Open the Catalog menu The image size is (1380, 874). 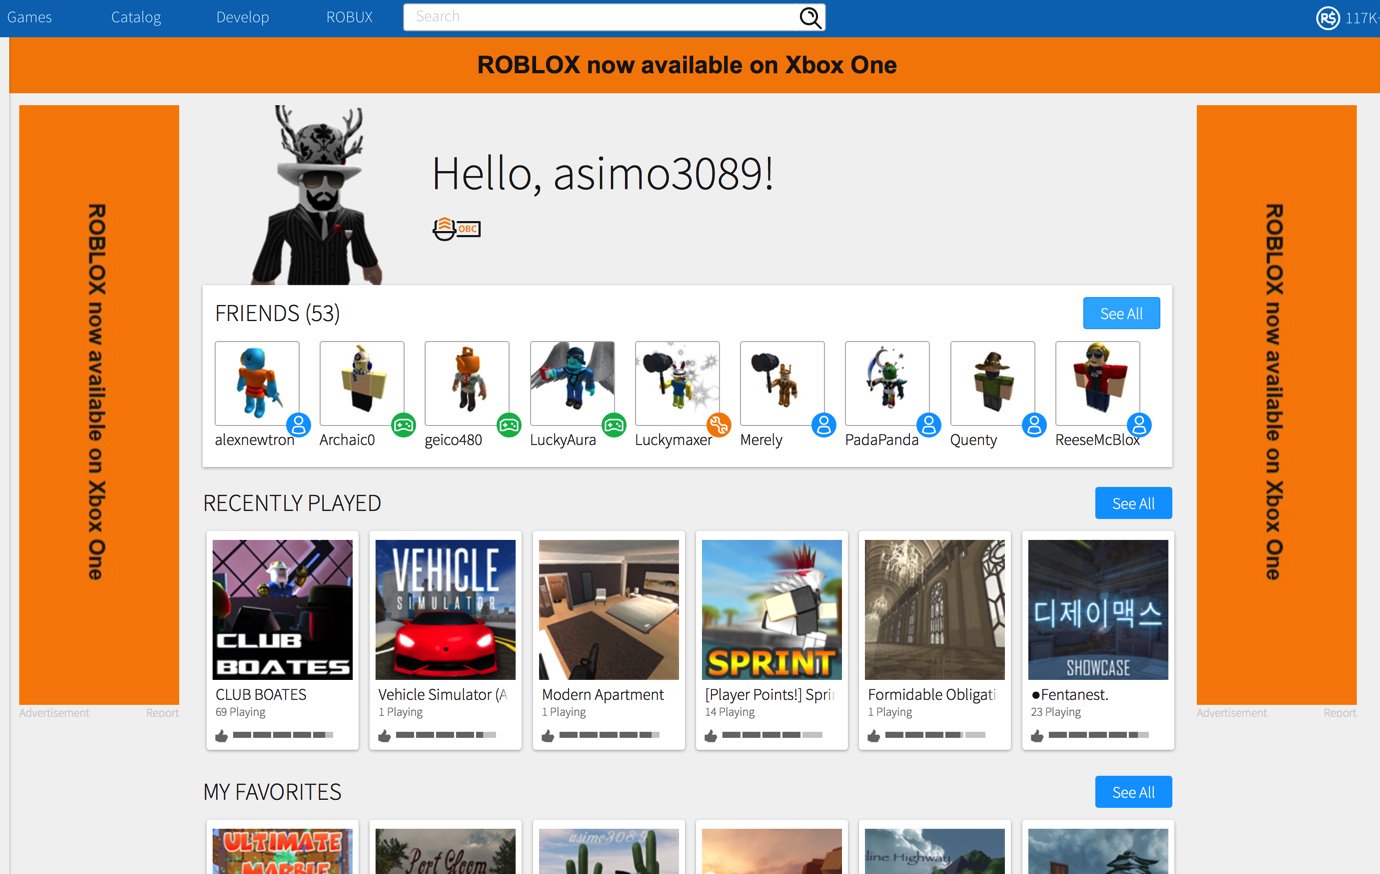[136, 17]
